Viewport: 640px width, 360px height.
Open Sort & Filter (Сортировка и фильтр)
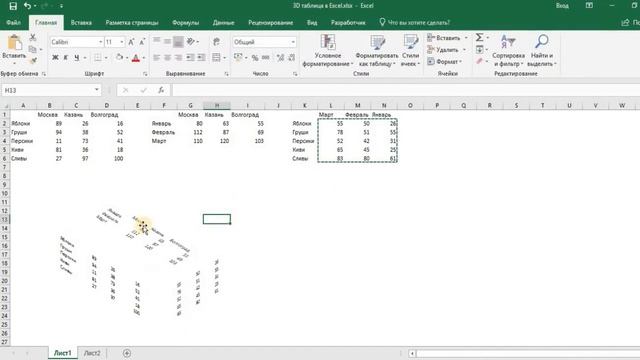[508, 51]
